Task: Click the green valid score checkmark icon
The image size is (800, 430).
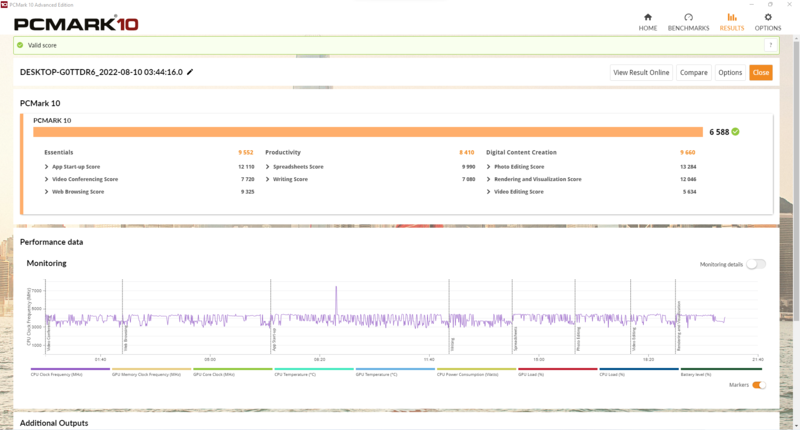Action: pyautogui.click(x=20, y=45)
